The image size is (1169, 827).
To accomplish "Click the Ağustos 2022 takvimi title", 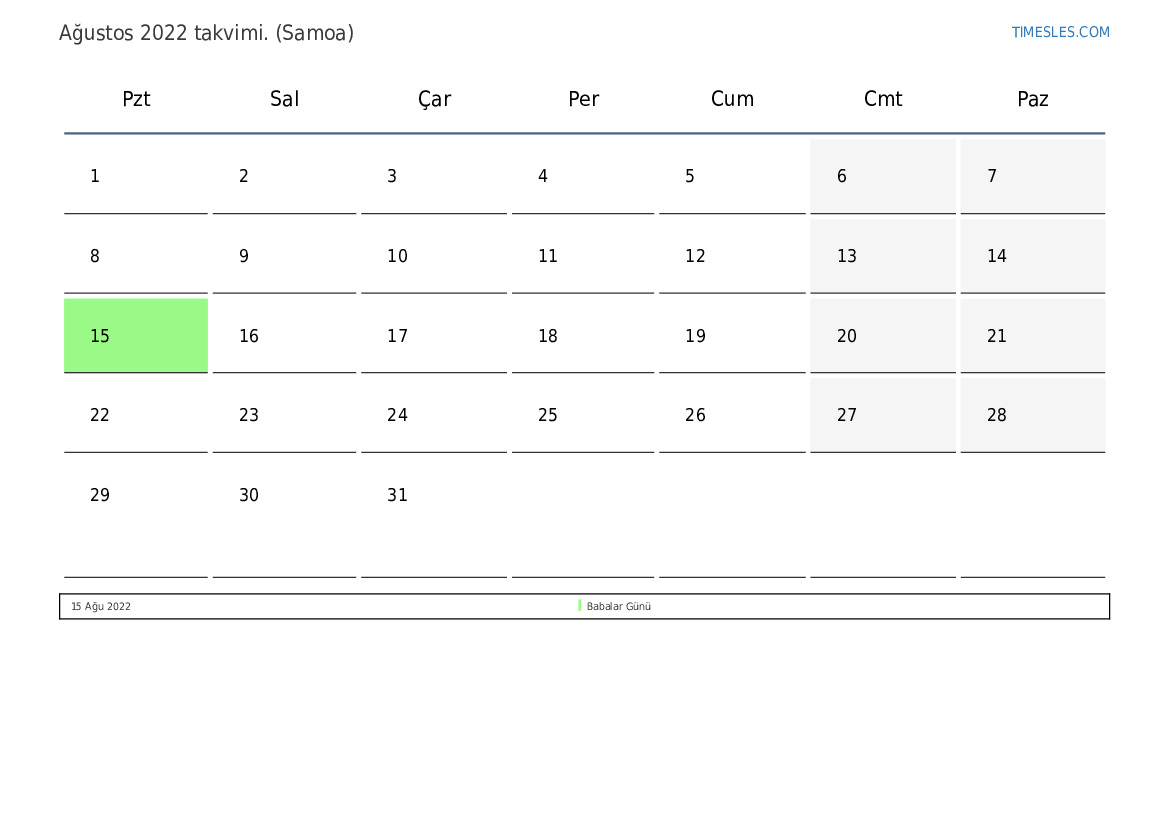I will tap(206, 33).
